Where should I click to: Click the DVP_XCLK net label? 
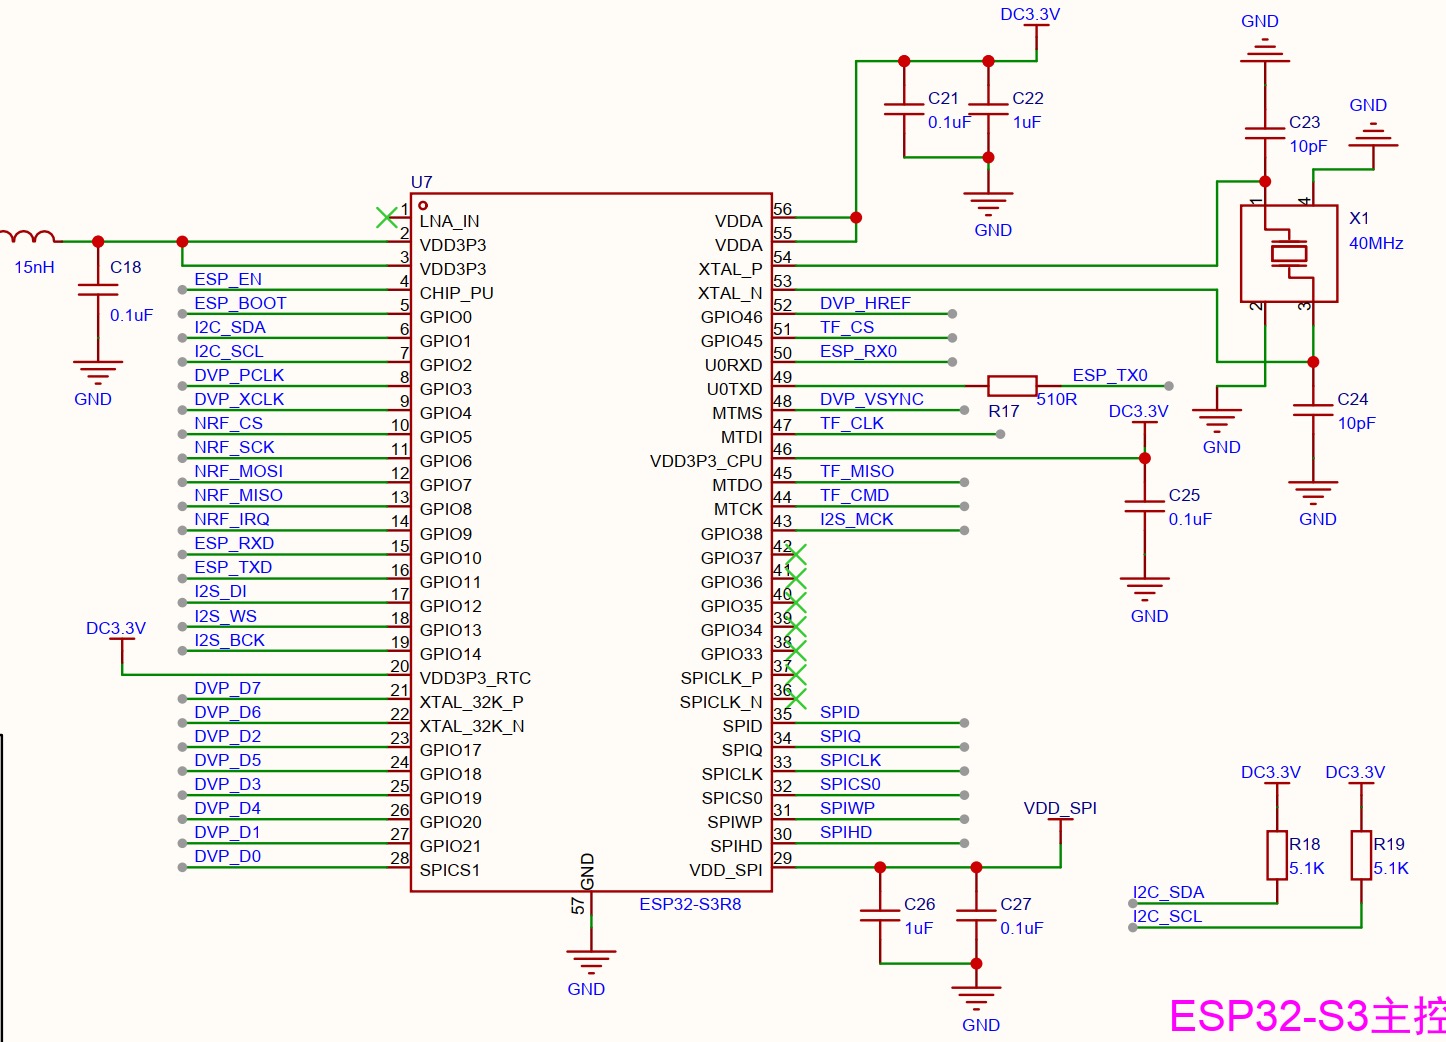click(x=239, y=399)
